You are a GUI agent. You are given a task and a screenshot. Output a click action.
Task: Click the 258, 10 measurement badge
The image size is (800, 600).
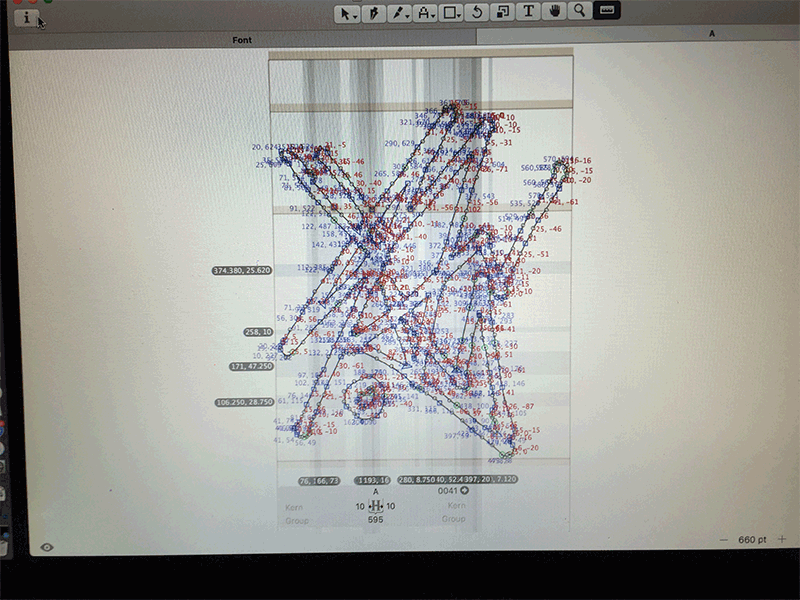[x=259, y=332]
